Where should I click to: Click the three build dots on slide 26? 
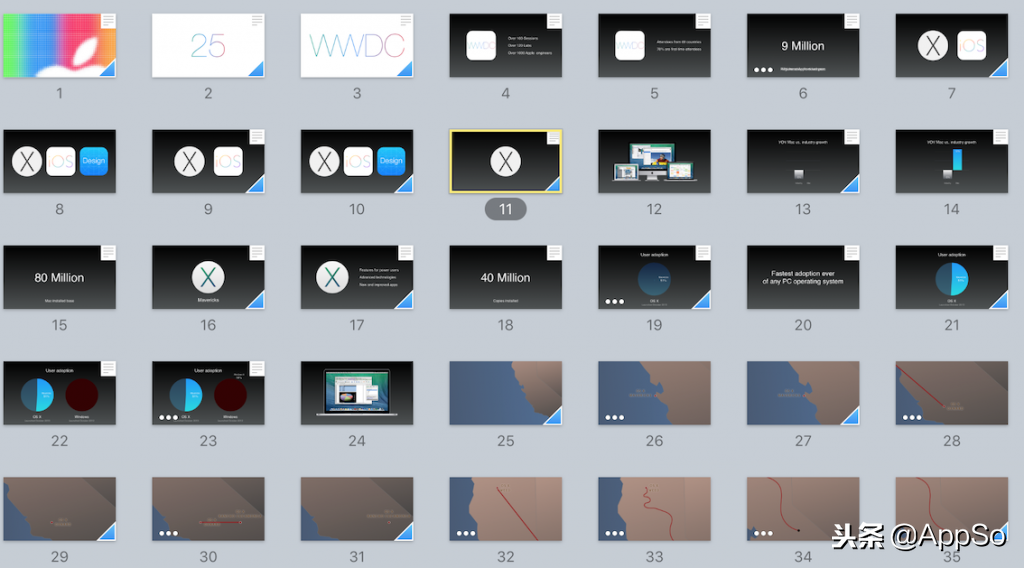(615, 417)
